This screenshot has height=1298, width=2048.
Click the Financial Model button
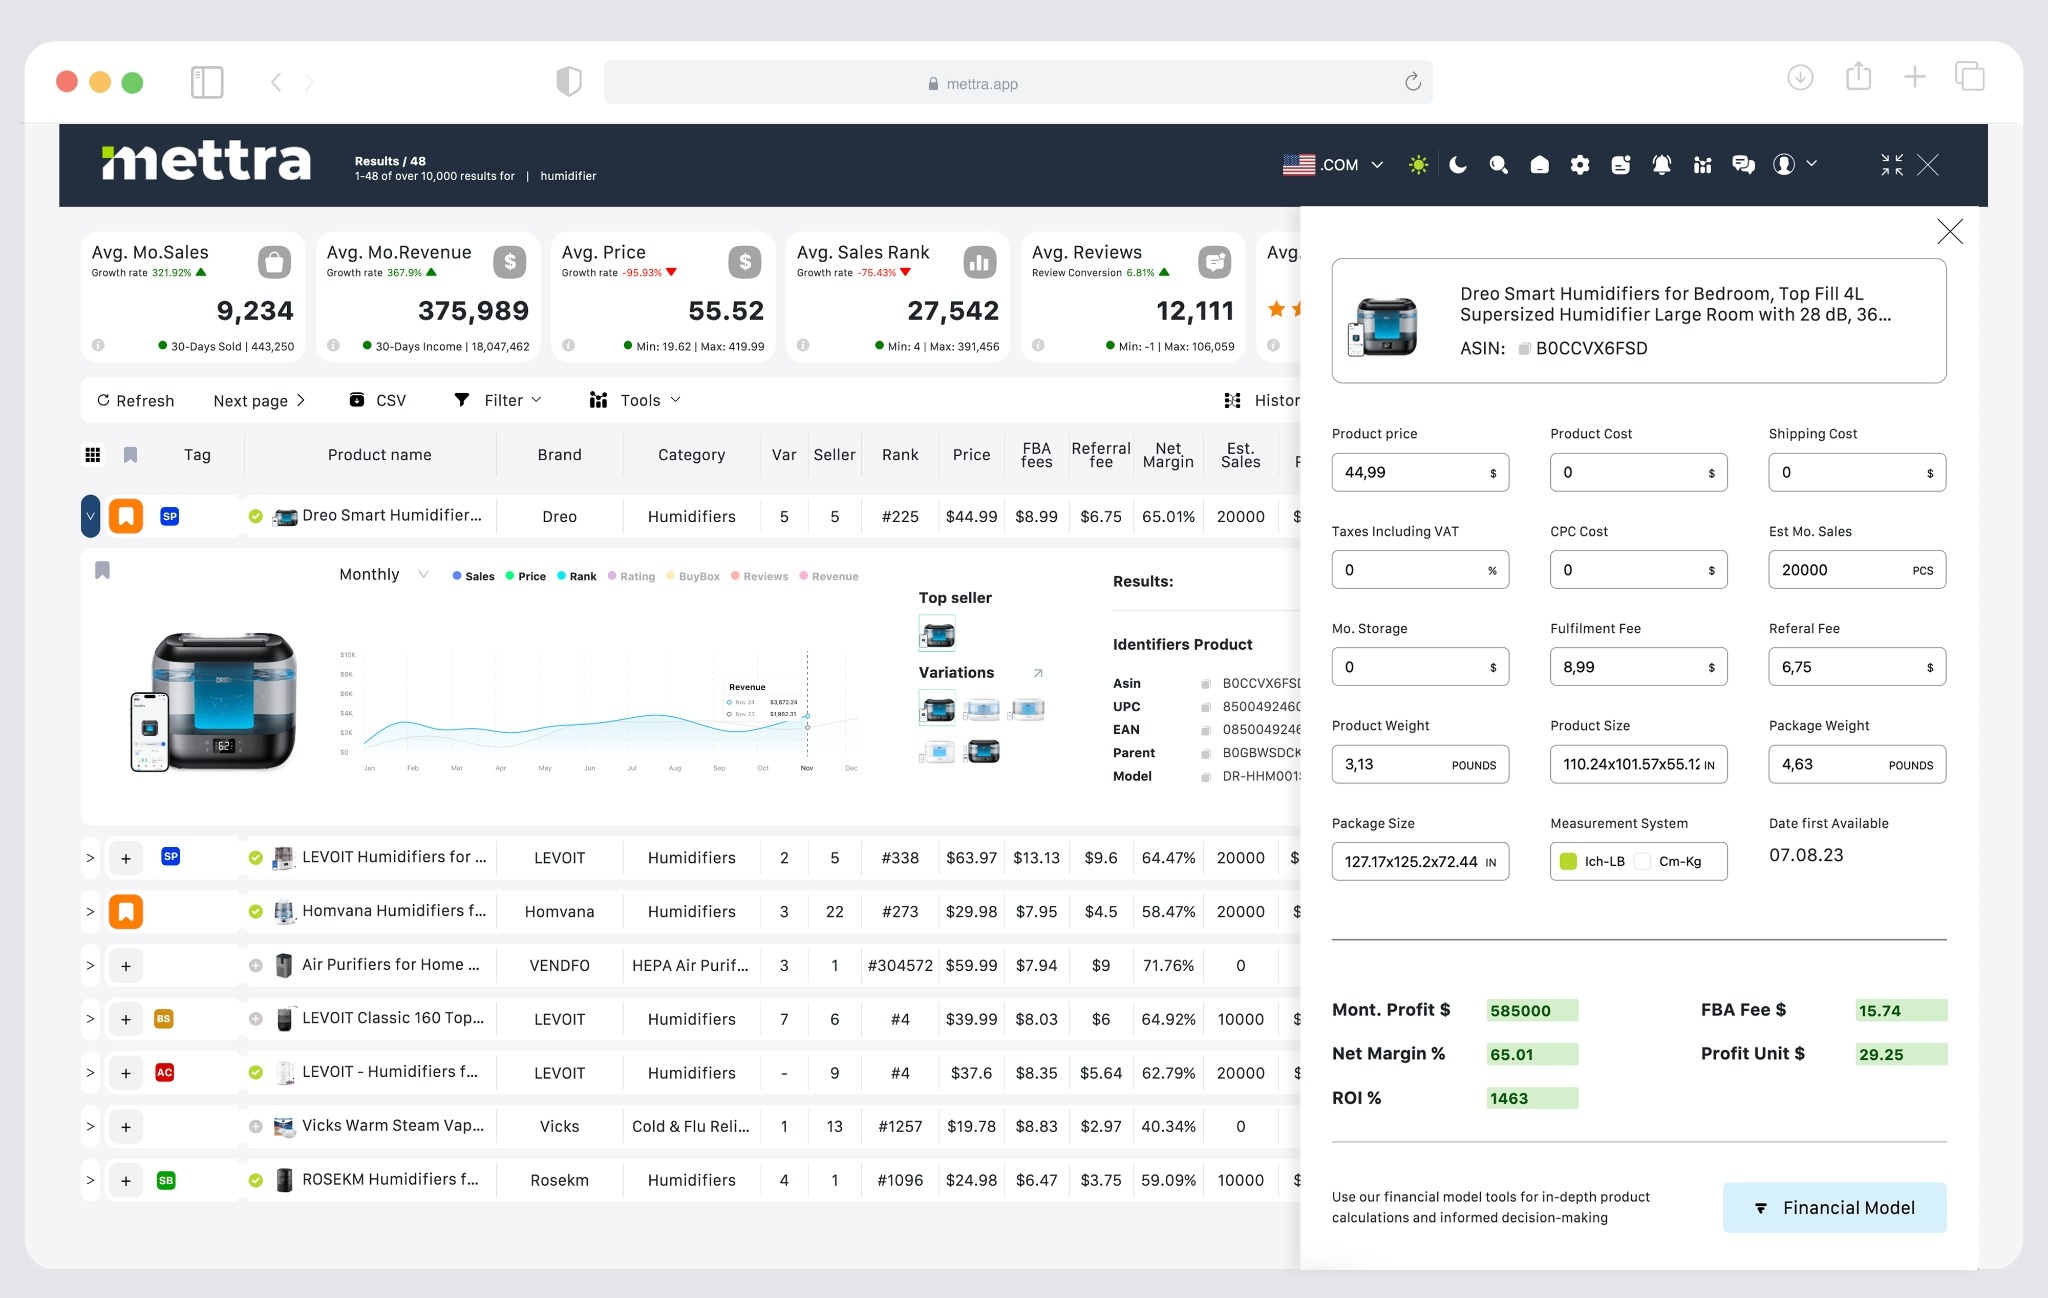[x=1833, y=1207]
